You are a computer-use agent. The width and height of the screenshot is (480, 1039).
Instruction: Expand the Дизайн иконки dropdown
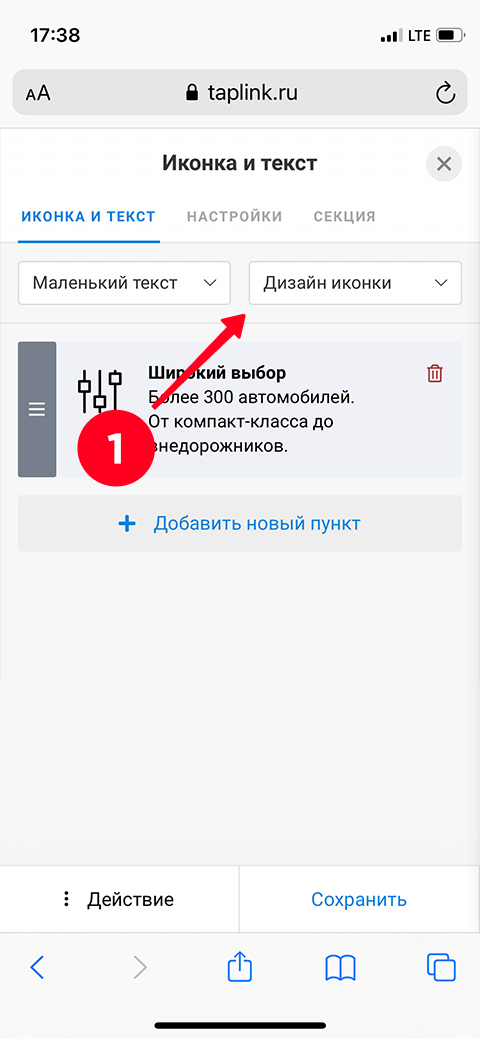click(x=355, y=283)
